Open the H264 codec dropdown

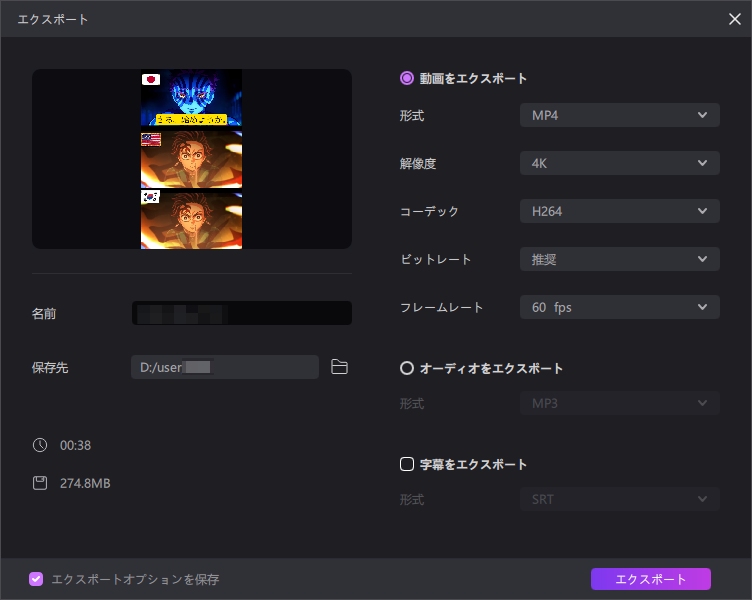[x=620, y=211]
